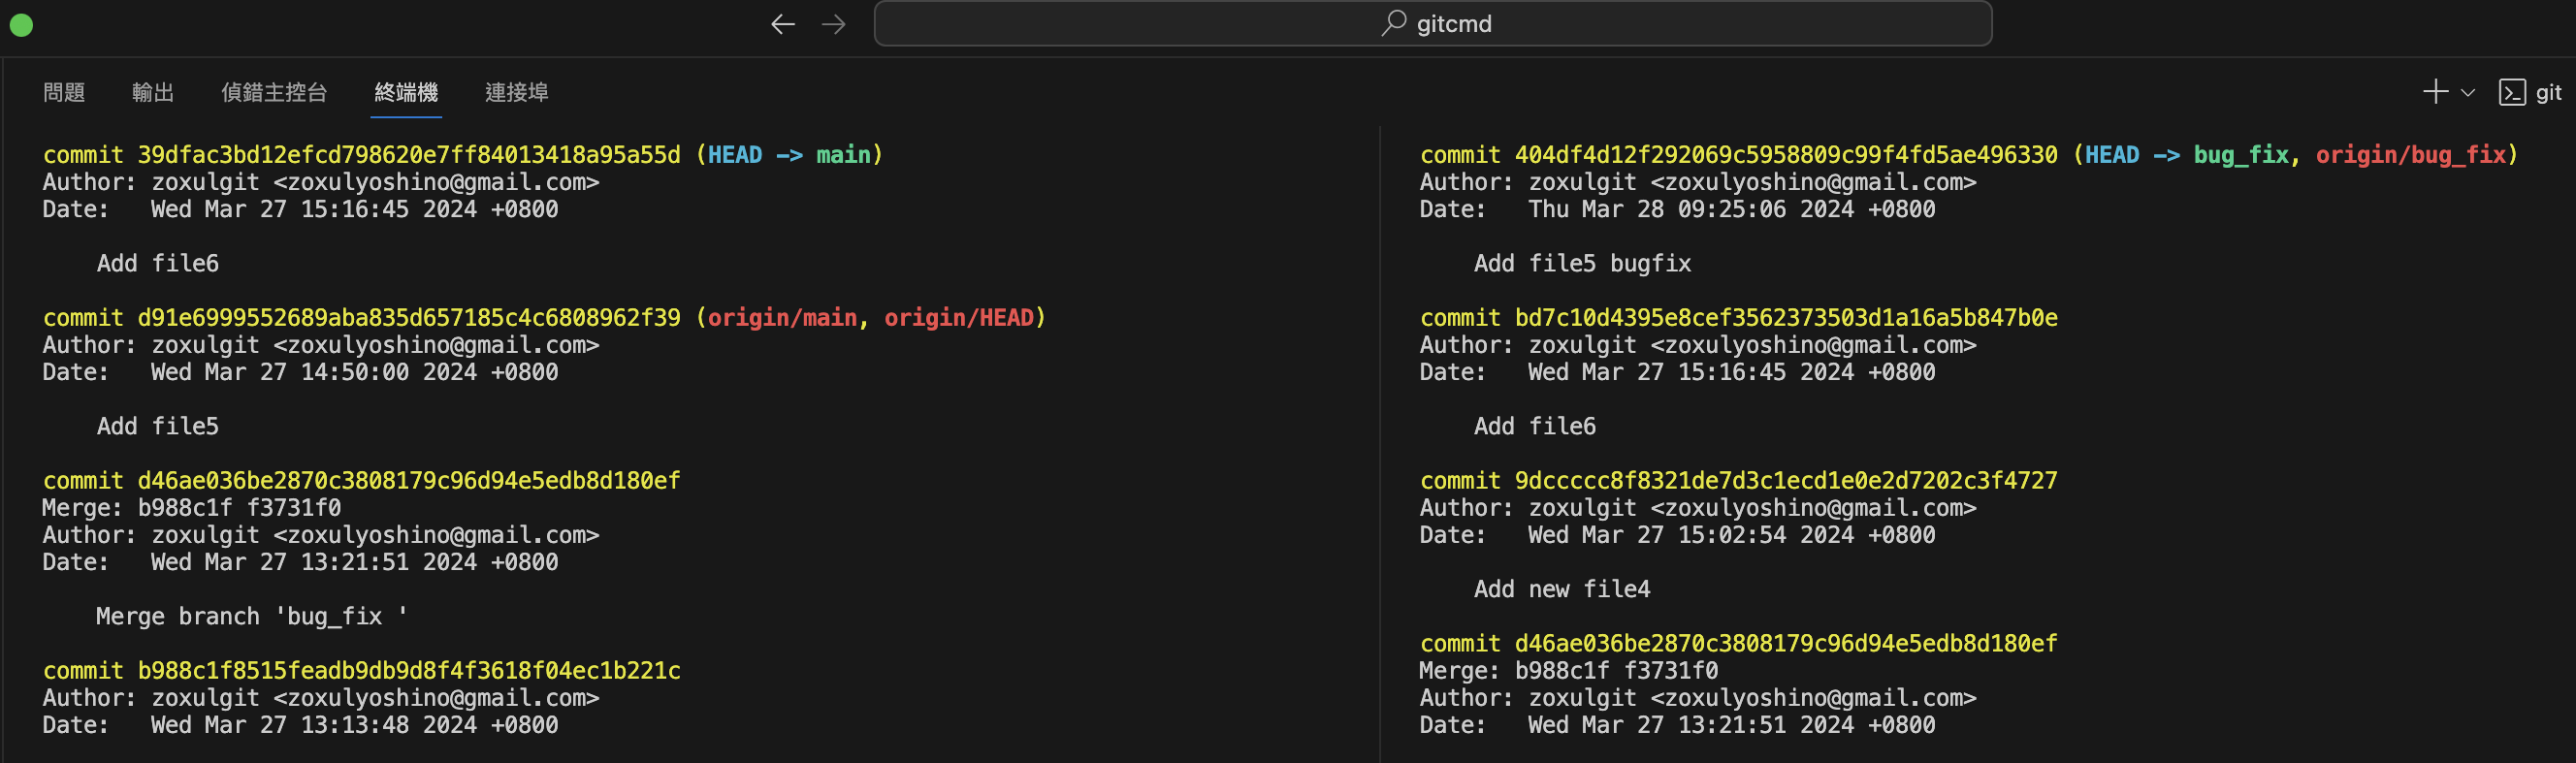2576x763 pixels.
Task: Click commit hash 404df4d on bug_fix
Action: (x=1785, y=155)
